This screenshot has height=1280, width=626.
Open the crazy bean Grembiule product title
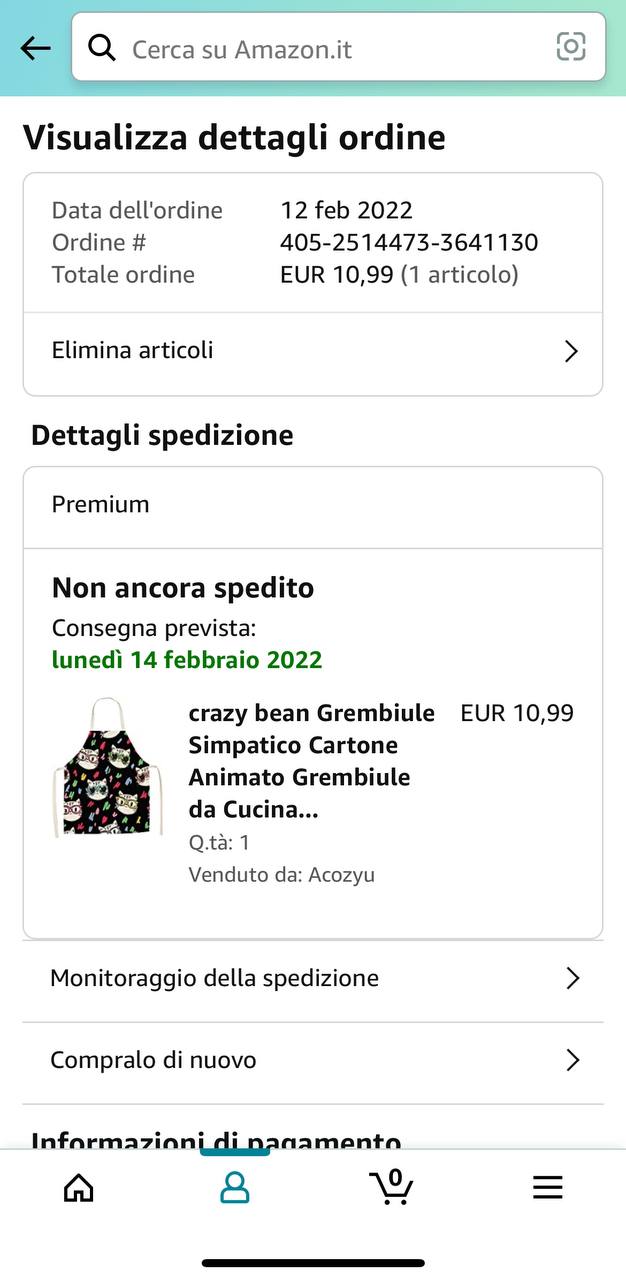pyautogui.click(x=312, y=761)
